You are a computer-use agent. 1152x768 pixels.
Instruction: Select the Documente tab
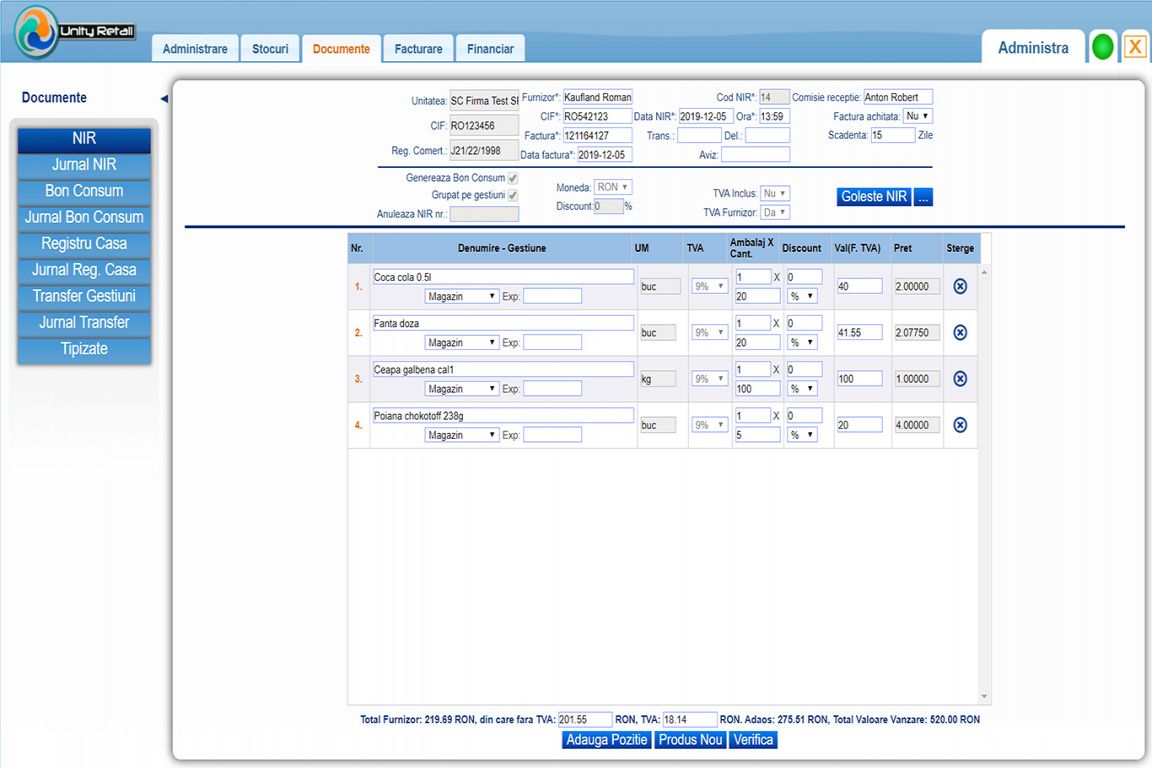(341, 49)
